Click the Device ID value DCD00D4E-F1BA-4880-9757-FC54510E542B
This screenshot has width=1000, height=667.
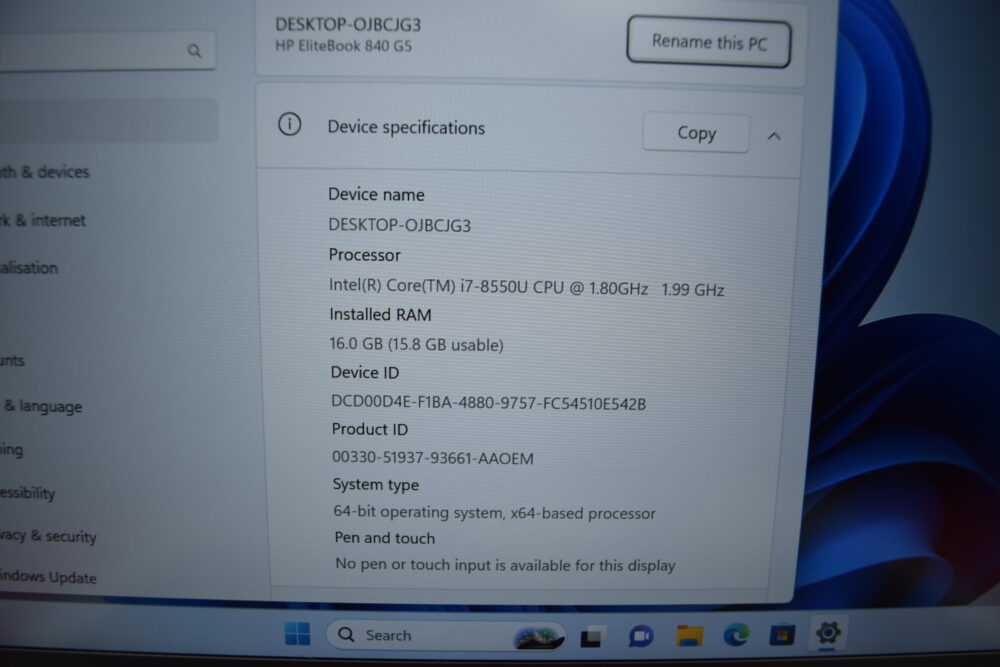tap(489, 402)
